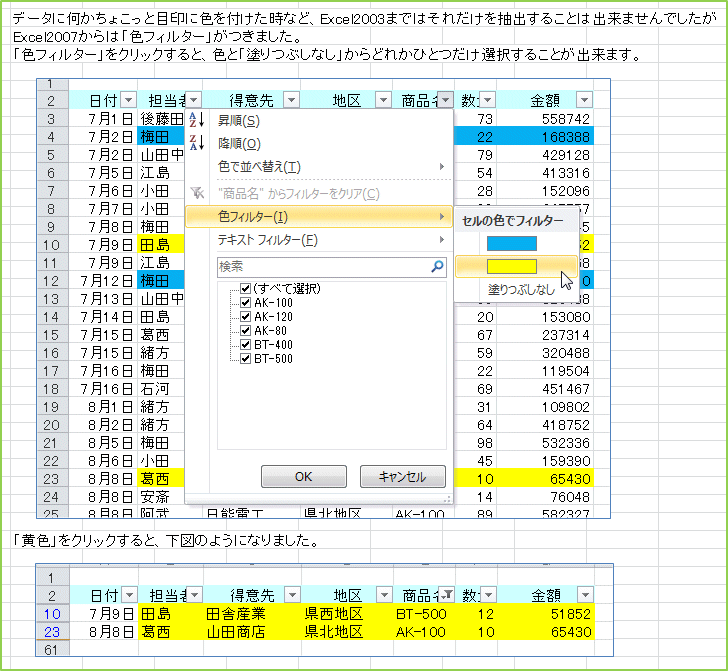The height and width of the screenshot is (671, 728).
Task: Click "商品名"からフィルターをクリア(C) item
Action: pyautogui.click(x=318, y=193)
